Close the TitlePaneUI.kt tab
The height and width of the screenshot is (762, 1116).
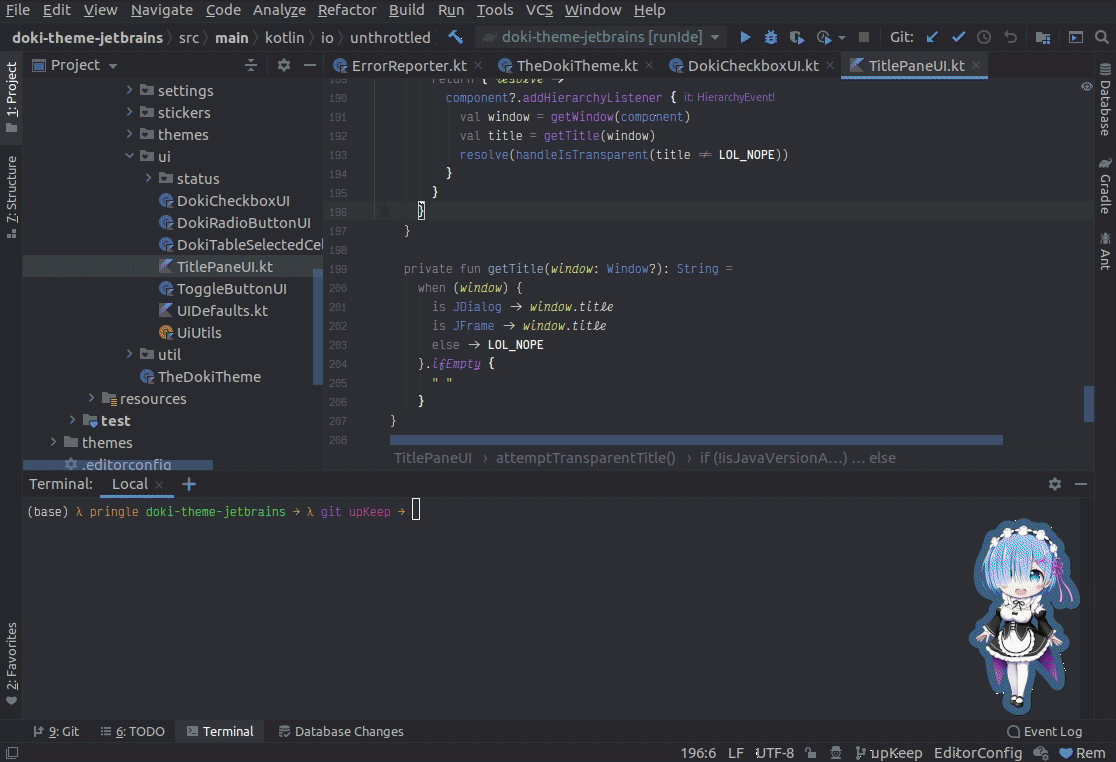click(976, 65)
